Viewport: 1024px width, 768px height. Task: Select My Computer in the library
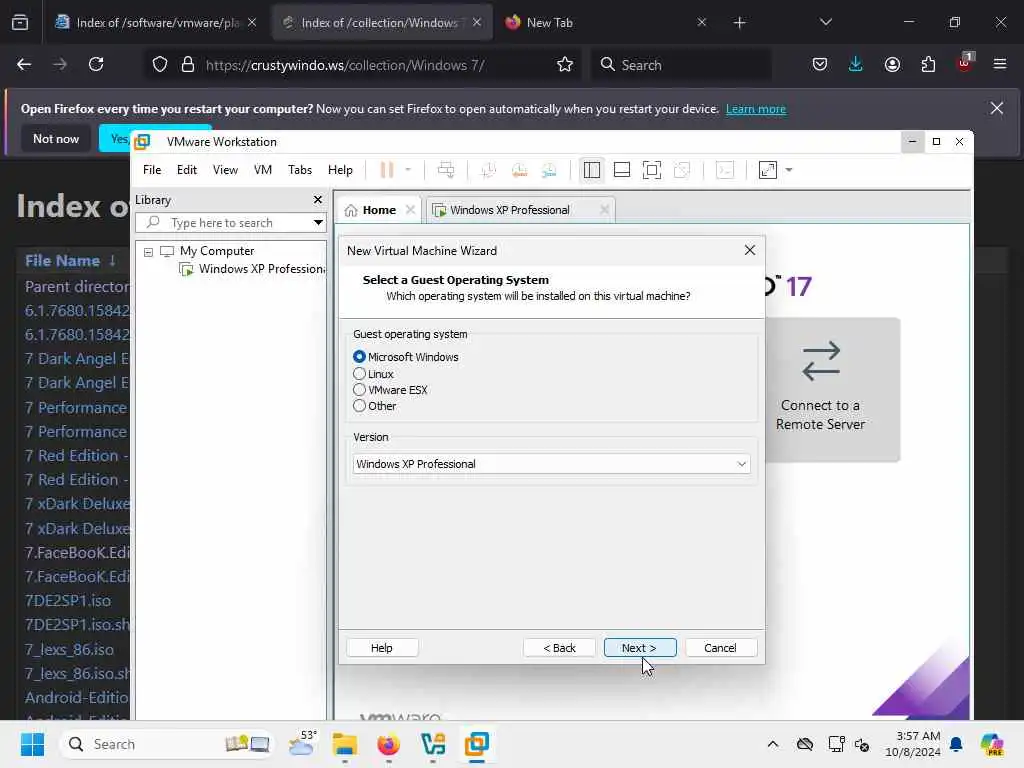click(x=217, y=251)
